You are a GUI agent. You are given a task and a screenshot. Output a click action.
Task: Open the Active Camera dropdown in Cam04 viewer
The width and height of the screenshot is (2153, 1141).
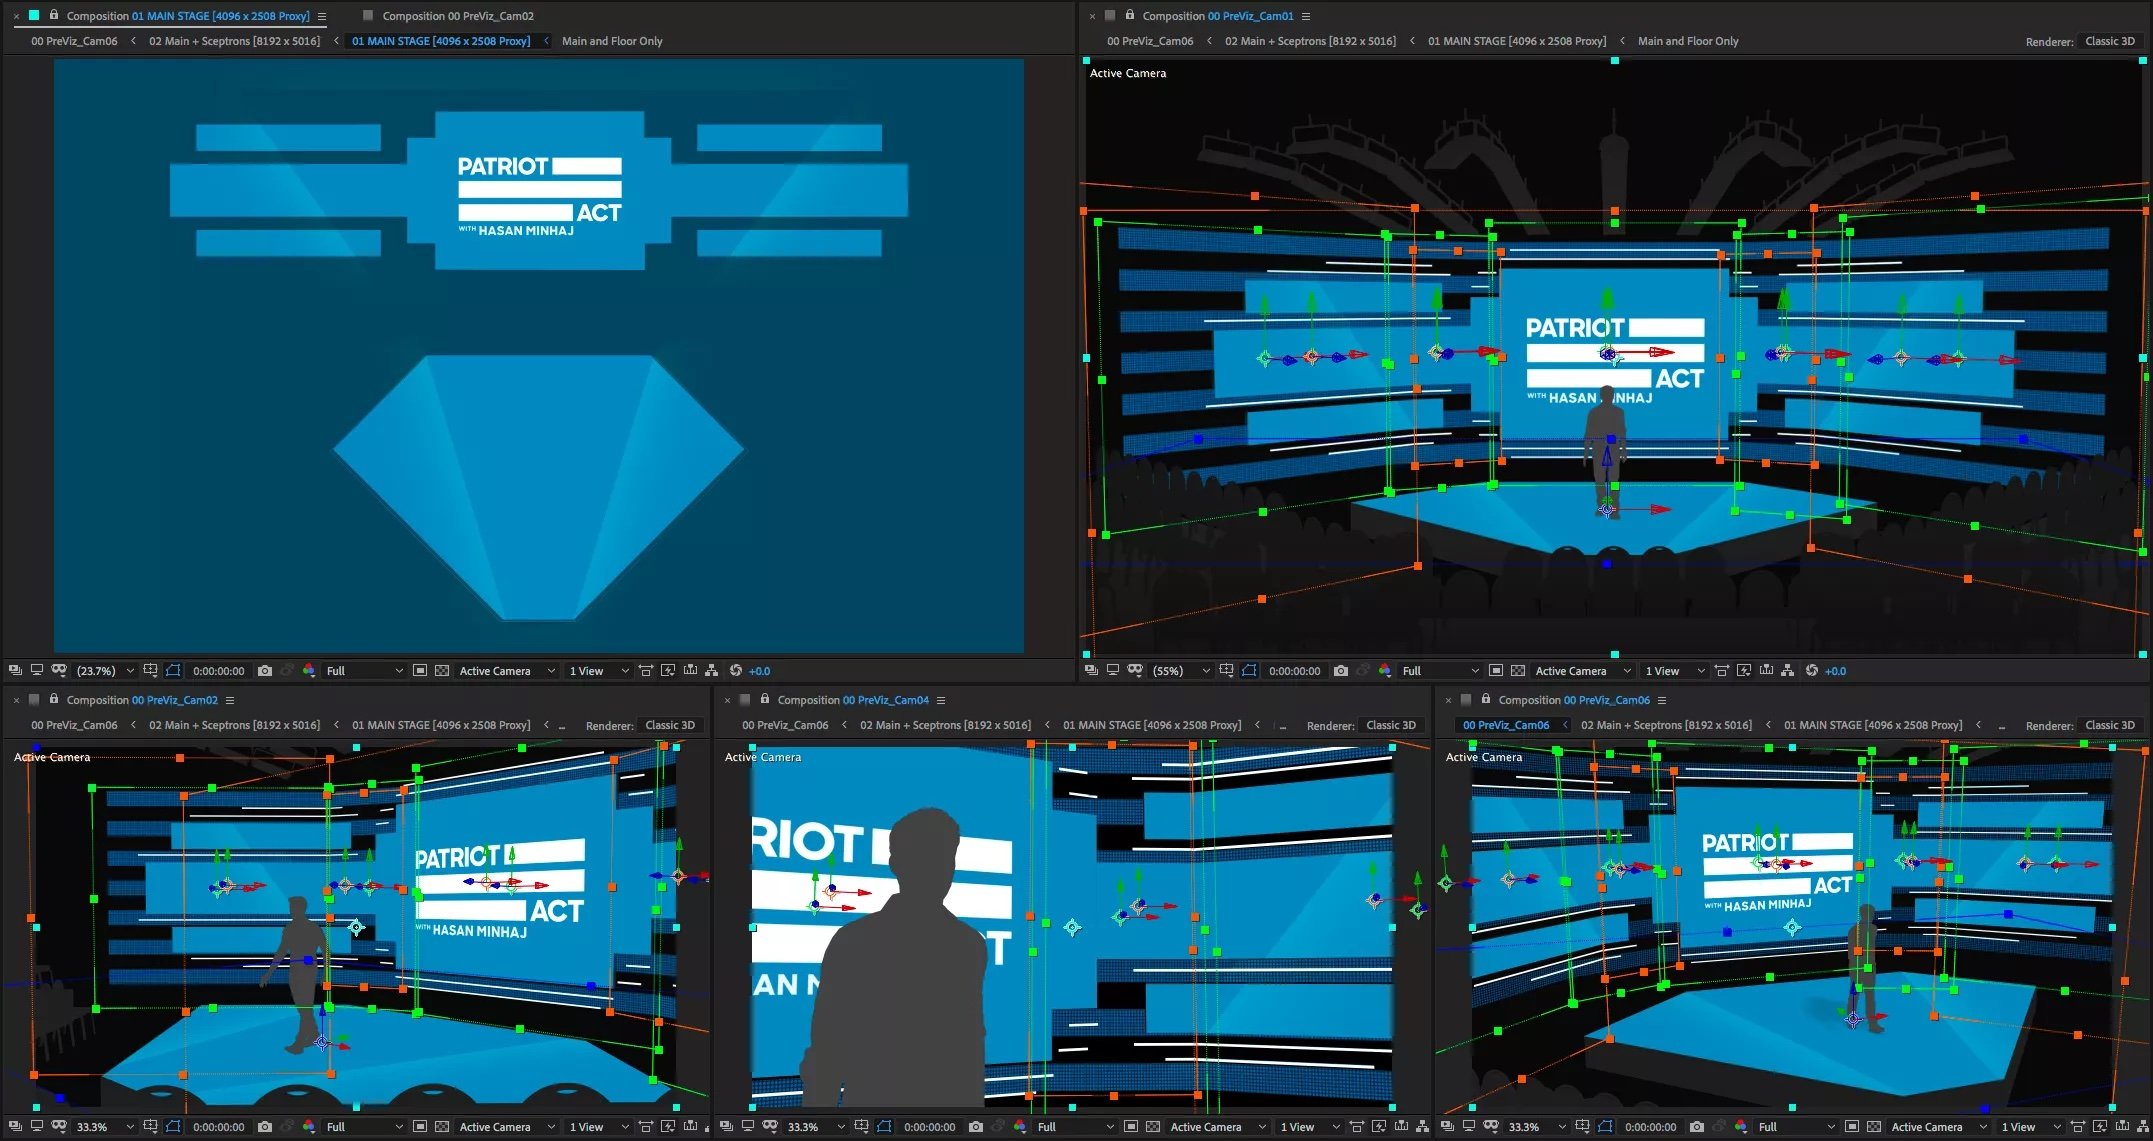pos(1218,1127)
